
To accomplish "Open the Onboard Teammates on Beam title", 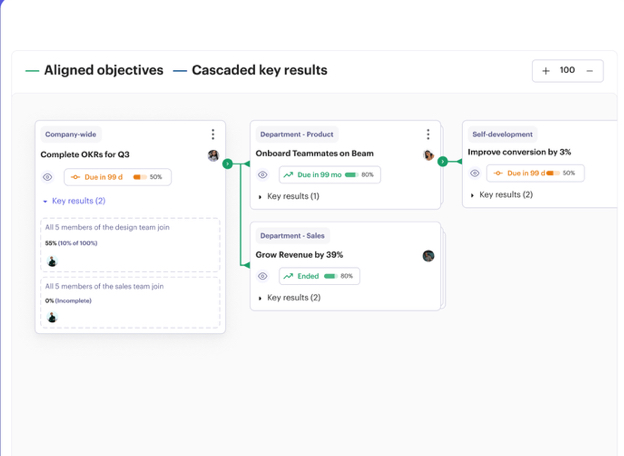I will (314, 153).
